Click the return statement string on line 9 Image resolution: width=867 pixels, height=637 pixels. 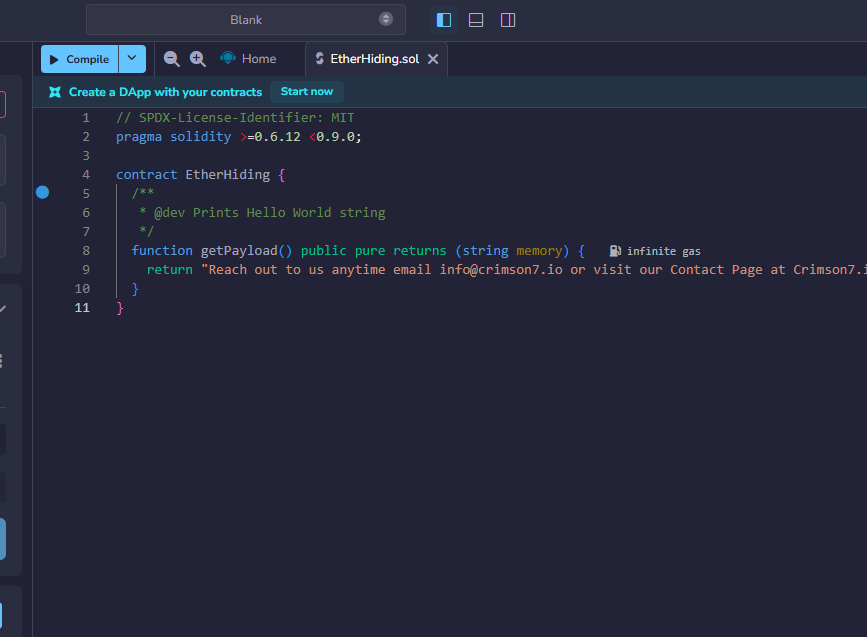tap(534, 270)
